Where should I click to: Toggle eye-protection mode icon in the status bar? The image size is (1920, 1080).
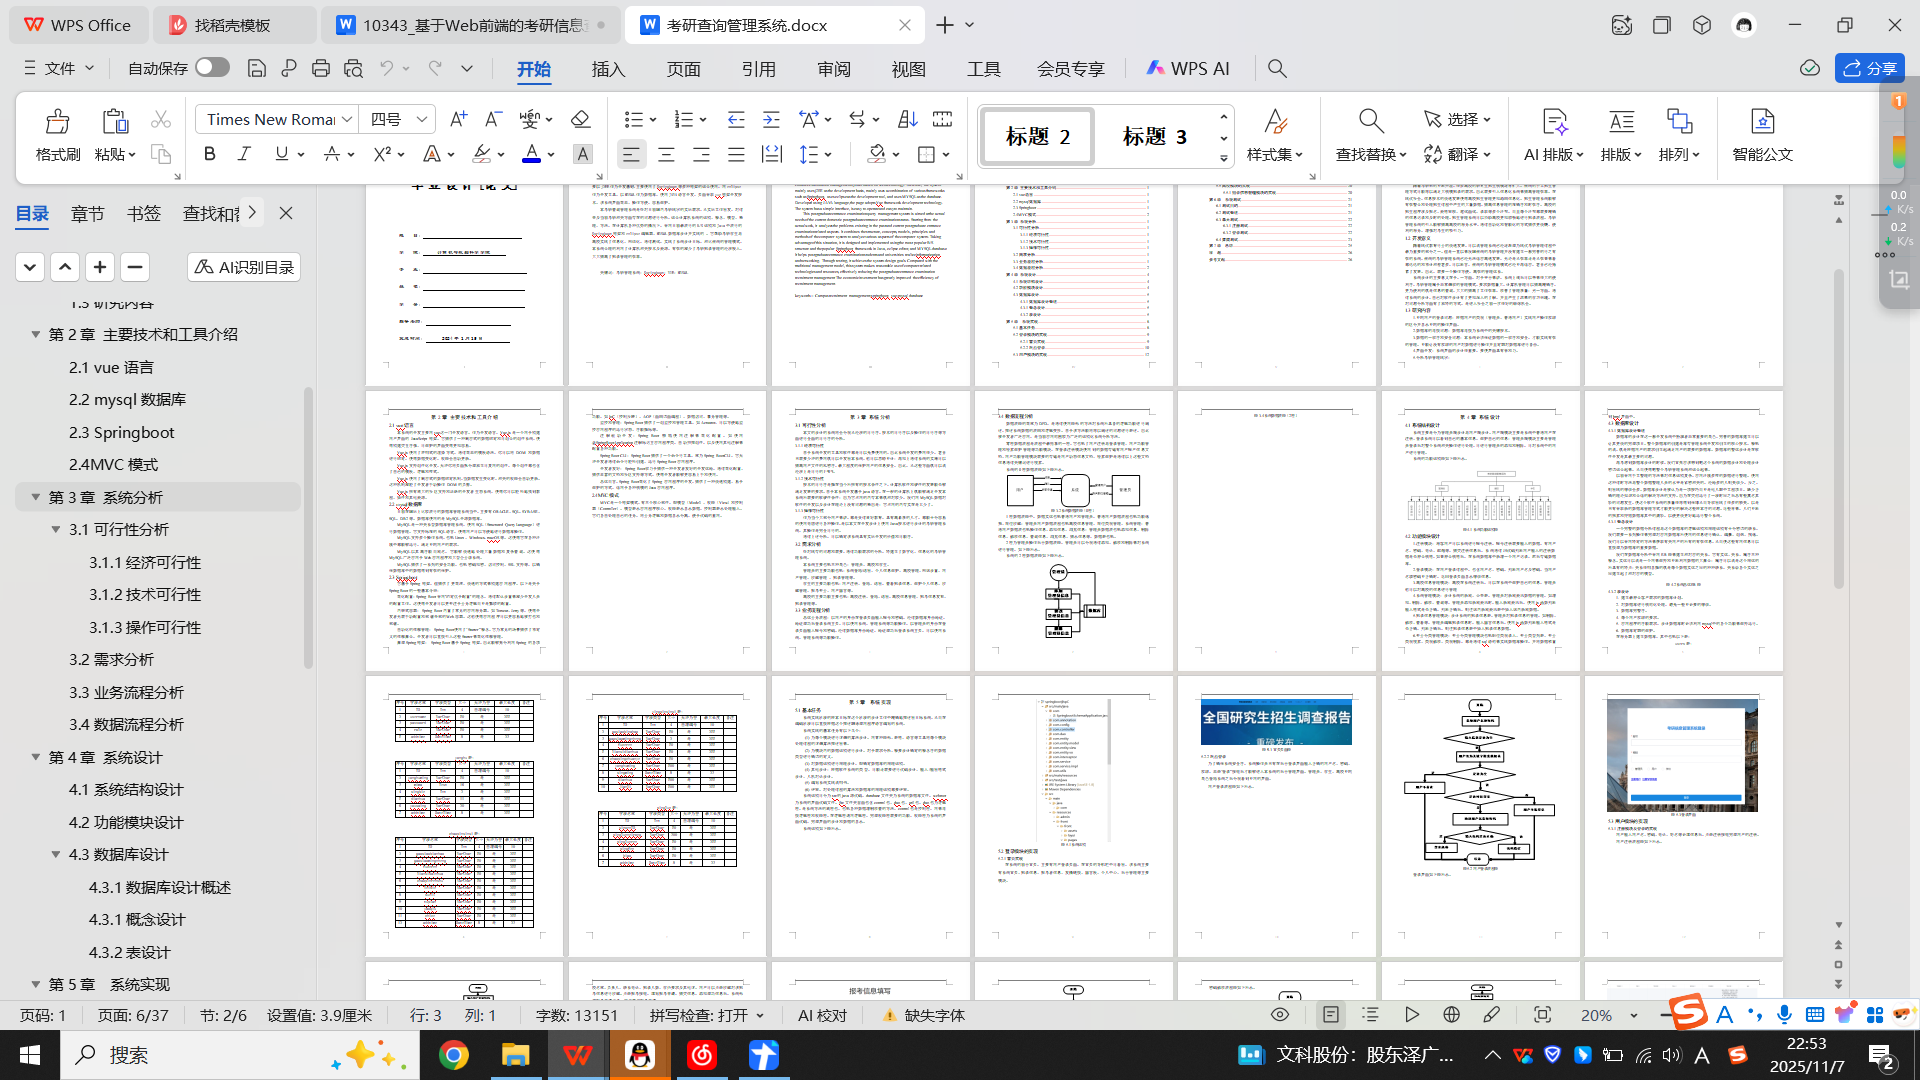pyautogui.click(x=1279, y=1015)
